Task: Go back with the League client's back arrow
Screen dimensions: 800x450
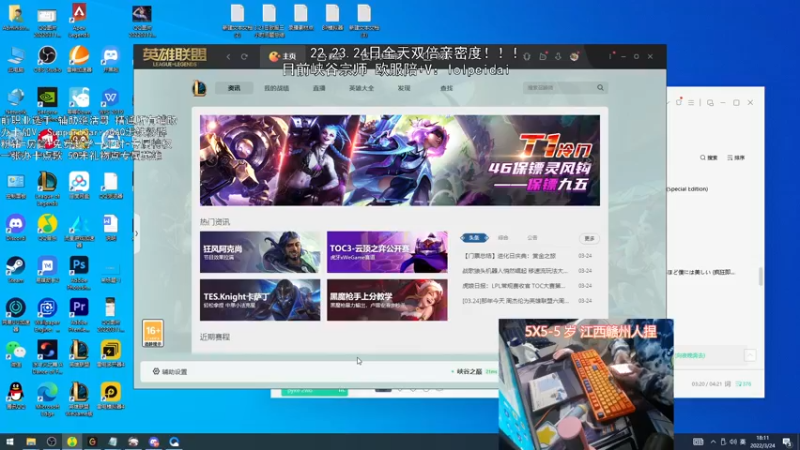Action: (229, 57)
